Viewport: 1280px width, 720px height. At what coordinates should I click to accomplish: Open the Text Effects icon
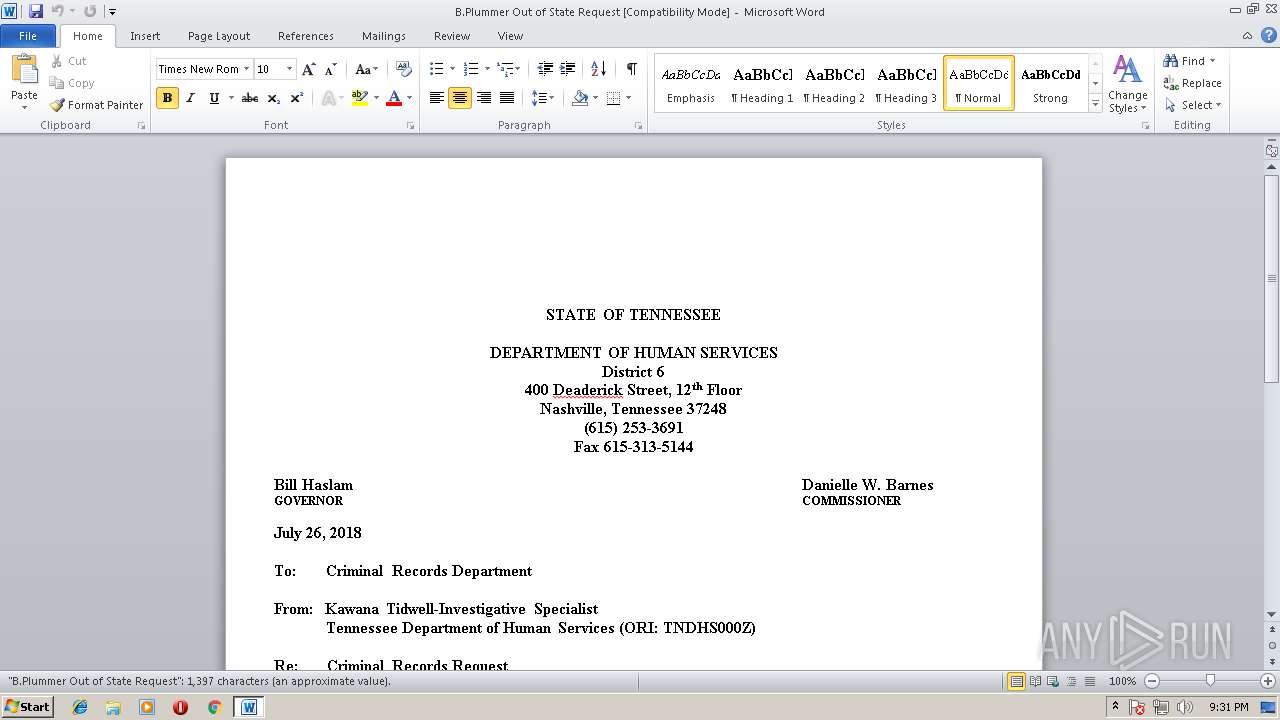coord(328,98)
